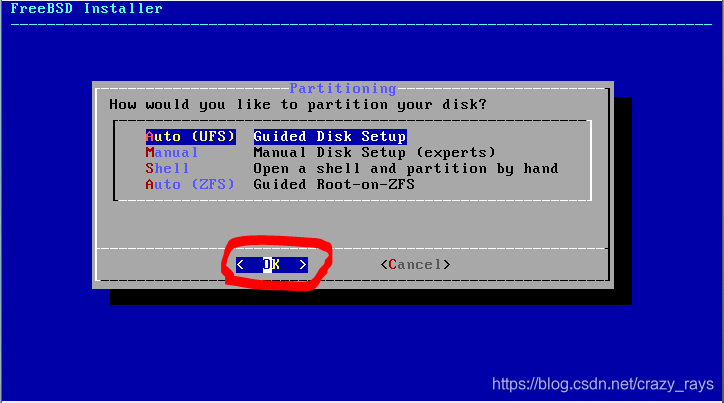724x403 pixels.
Task: Click the OK button
Action: [272, 265]
